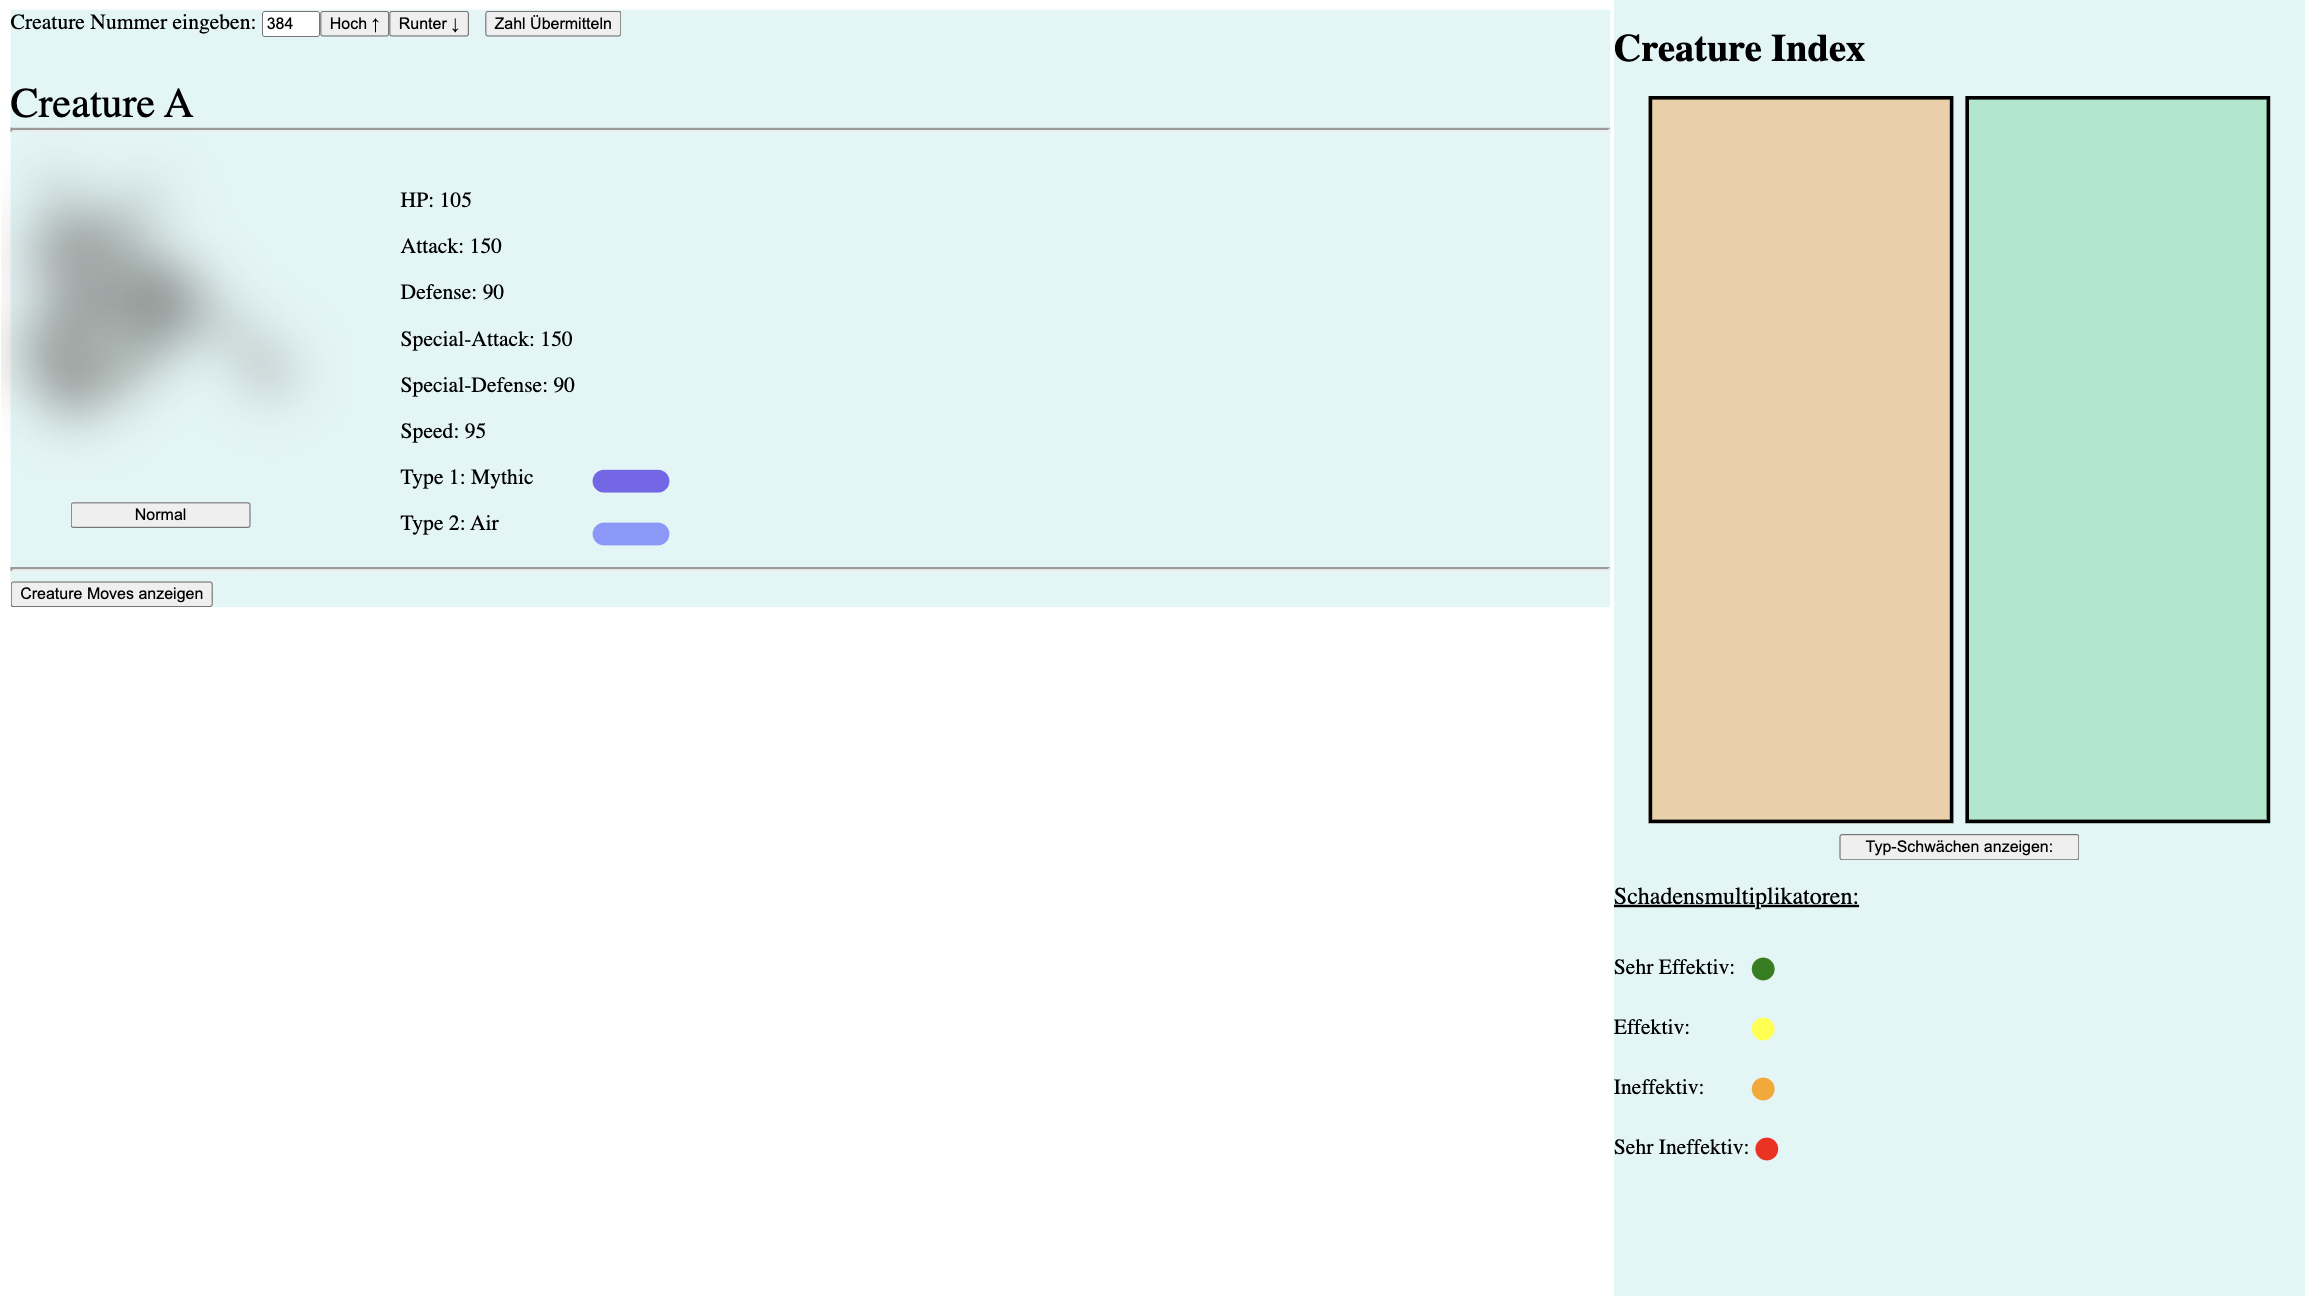The width and height of the screenshot is (2305, 1296).
Task: Click the Sehr Ineffektiv label
Action: tap(1681, 1147)
